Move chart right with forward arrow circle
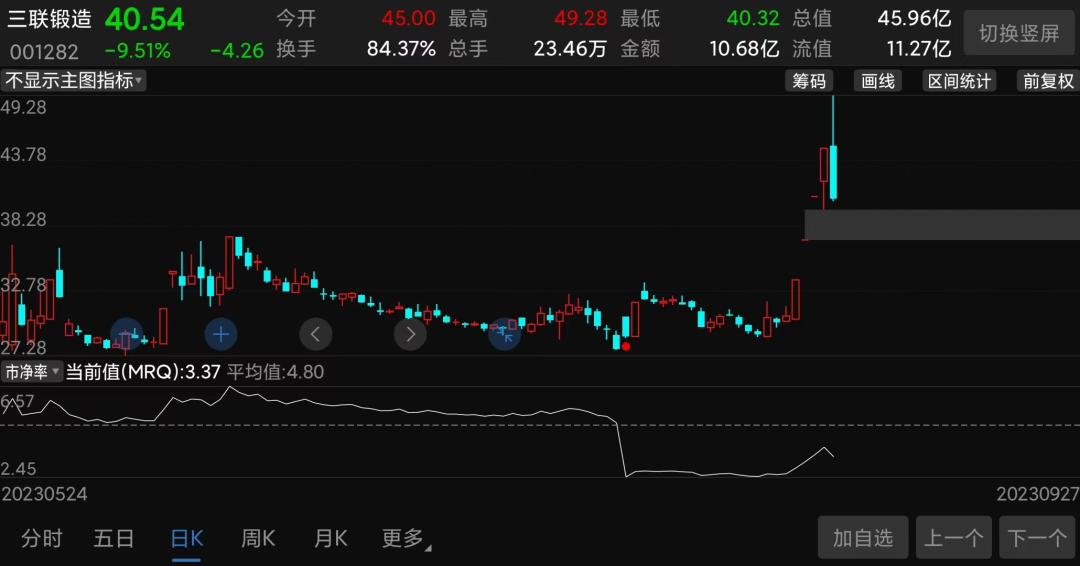This screenshot has width=1080, height=566. (x=410, y=335)
